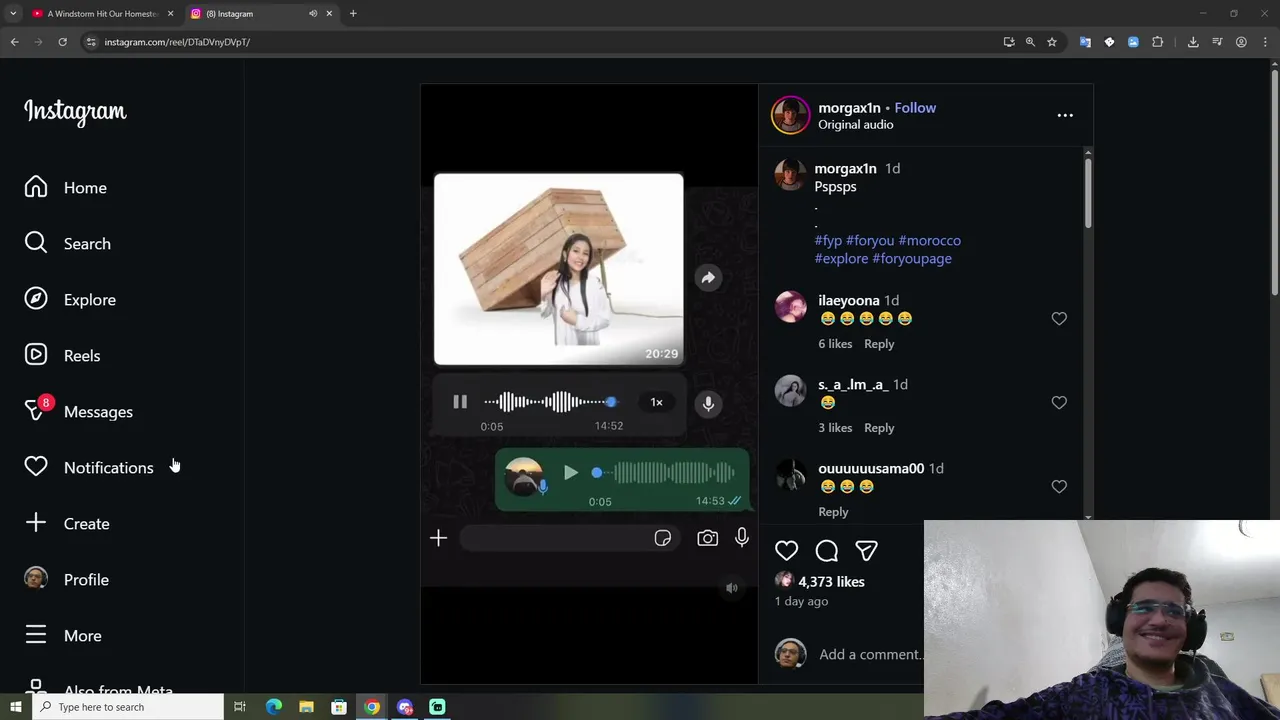Reload the page
Image resolution: width=1280 pixels, height=720 pixels.
62,42
